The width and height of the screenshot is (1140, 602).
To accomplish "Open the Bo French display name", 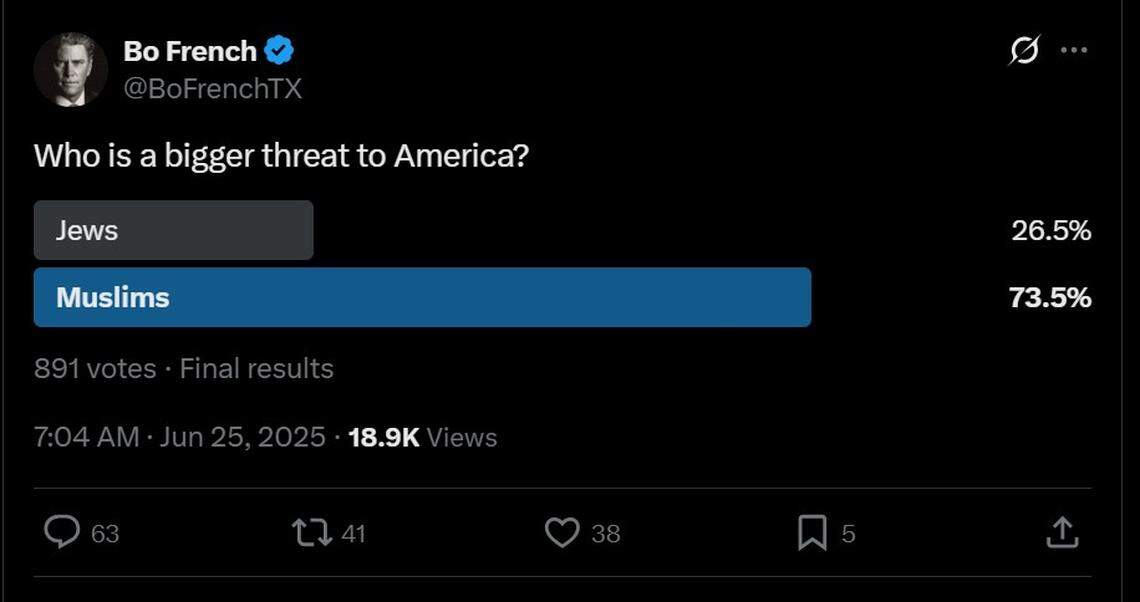I will (x=190, y=50).
